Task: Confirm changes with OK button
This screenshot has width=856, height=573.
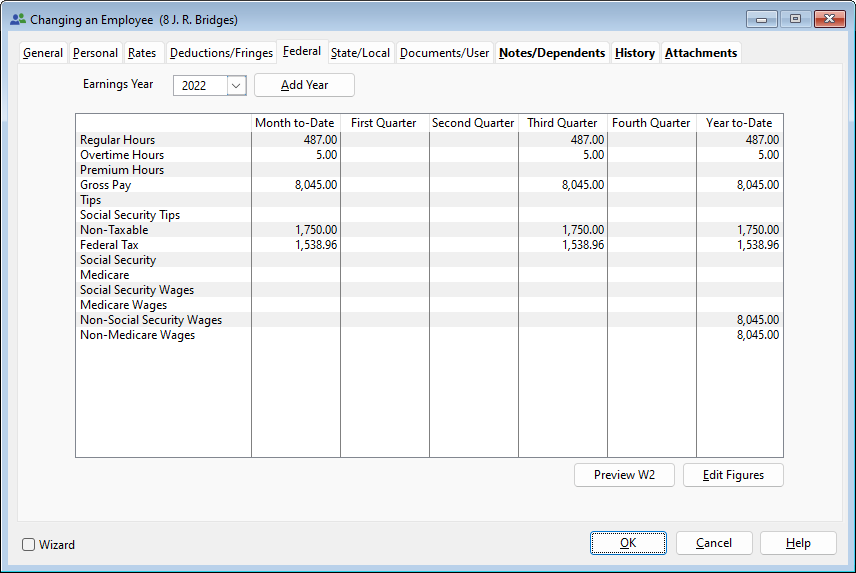Action: click(628, 543)
